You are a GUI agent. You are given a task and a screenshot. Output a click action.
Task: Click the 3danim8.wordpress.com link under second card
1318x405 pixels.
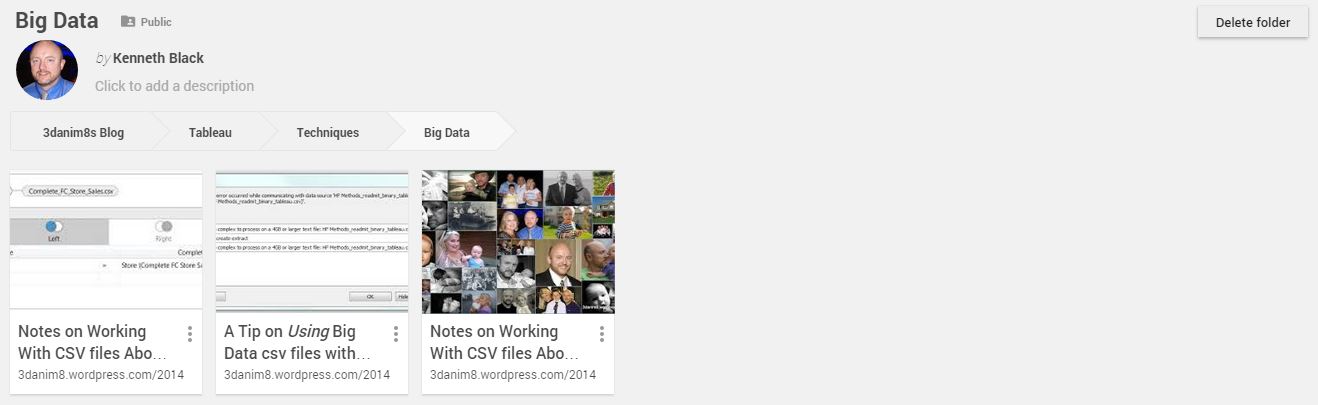[307, 375]
